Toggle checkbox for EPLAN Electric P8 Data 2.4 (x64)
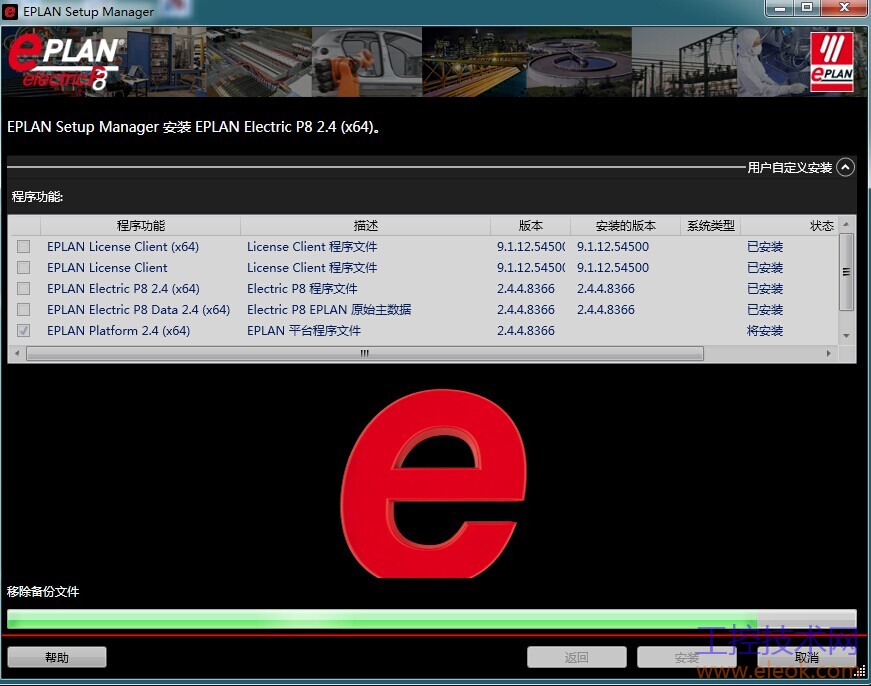The image size is (871, 686). point(23,309)
